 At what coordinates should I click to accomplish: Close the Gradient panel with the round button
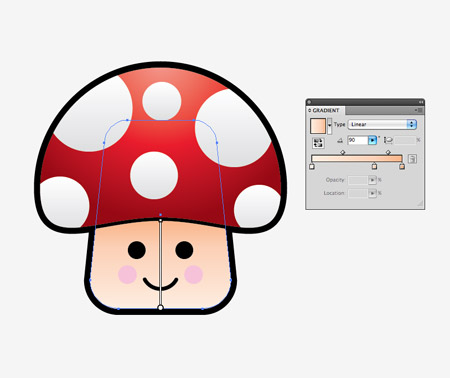click(x=309, y=102)
